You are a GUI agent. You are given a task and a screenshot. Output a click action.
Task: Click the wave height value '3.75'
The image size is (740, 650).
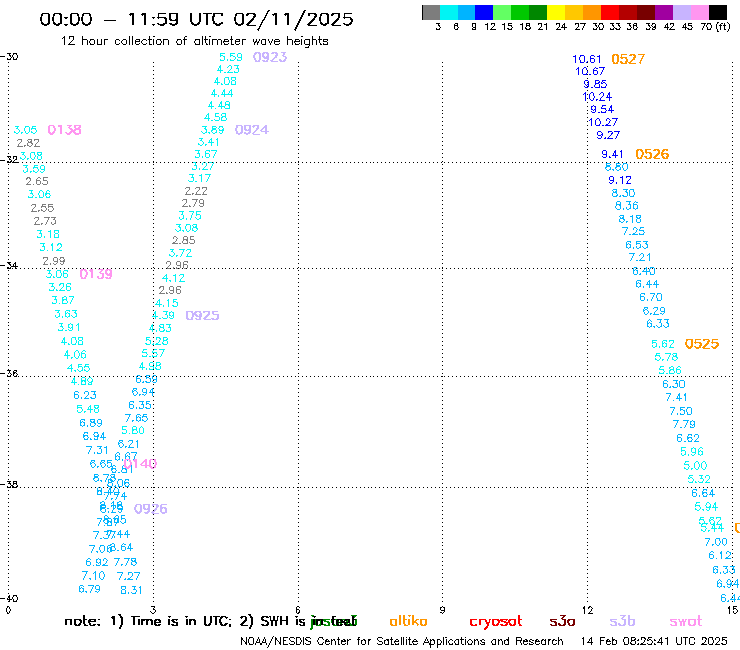click(190, 216)
